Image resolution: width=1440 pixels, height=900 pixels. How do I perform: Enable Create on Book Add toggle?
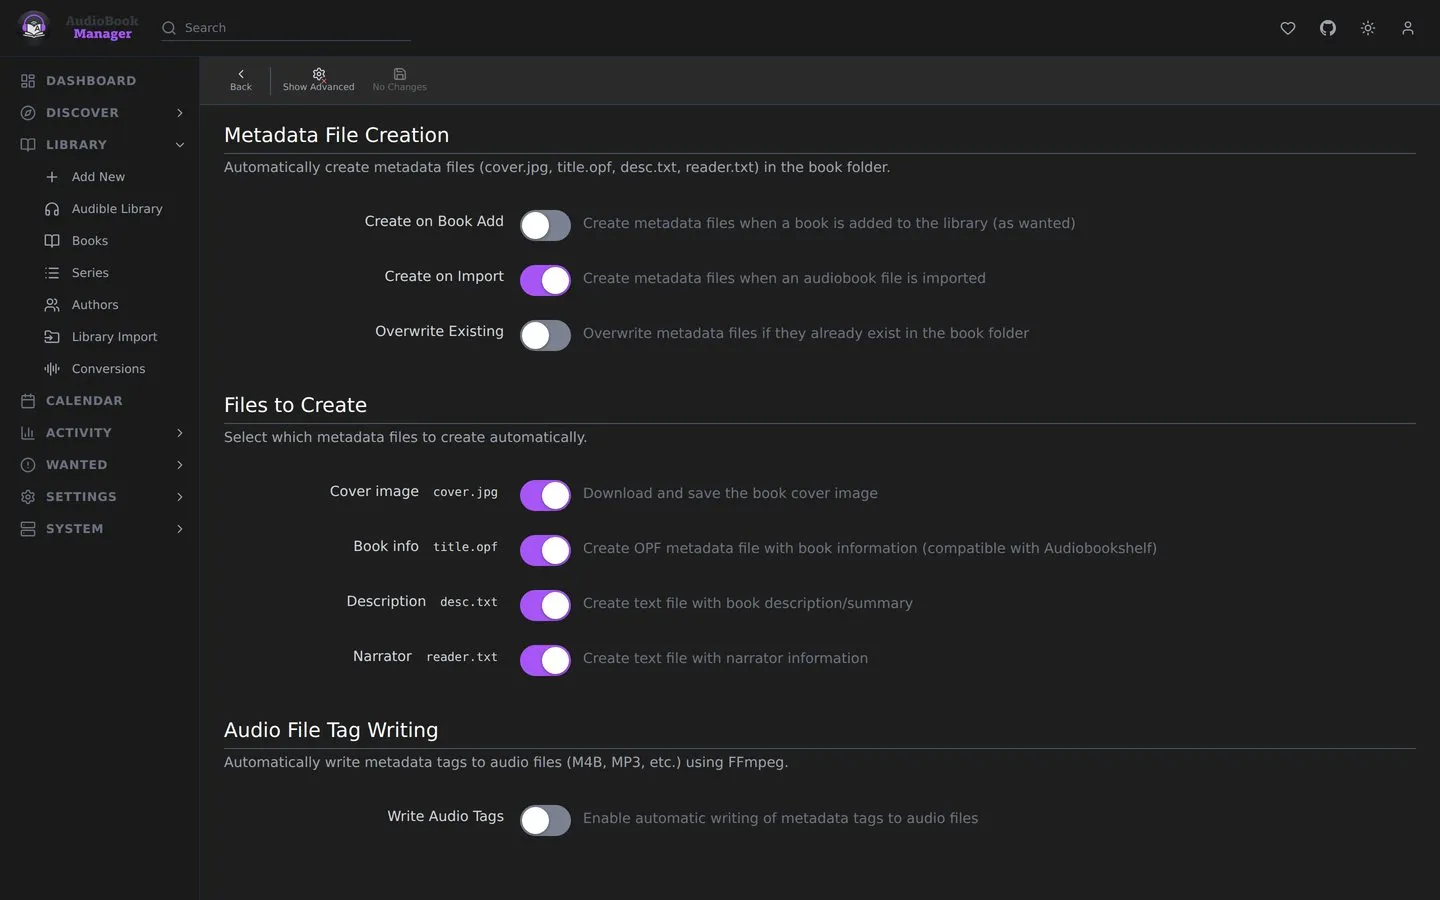tap(545, 225)
